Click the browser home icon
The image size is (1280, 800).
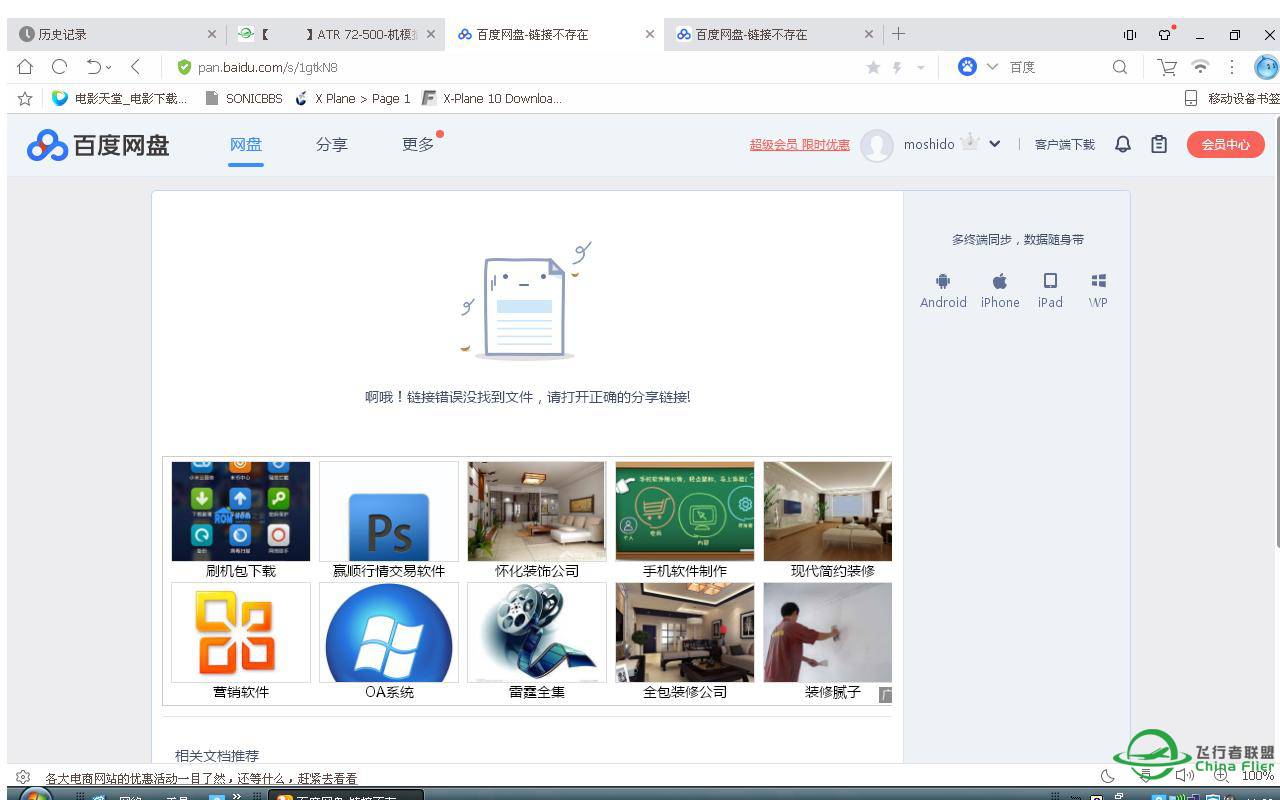click(25, 67)
